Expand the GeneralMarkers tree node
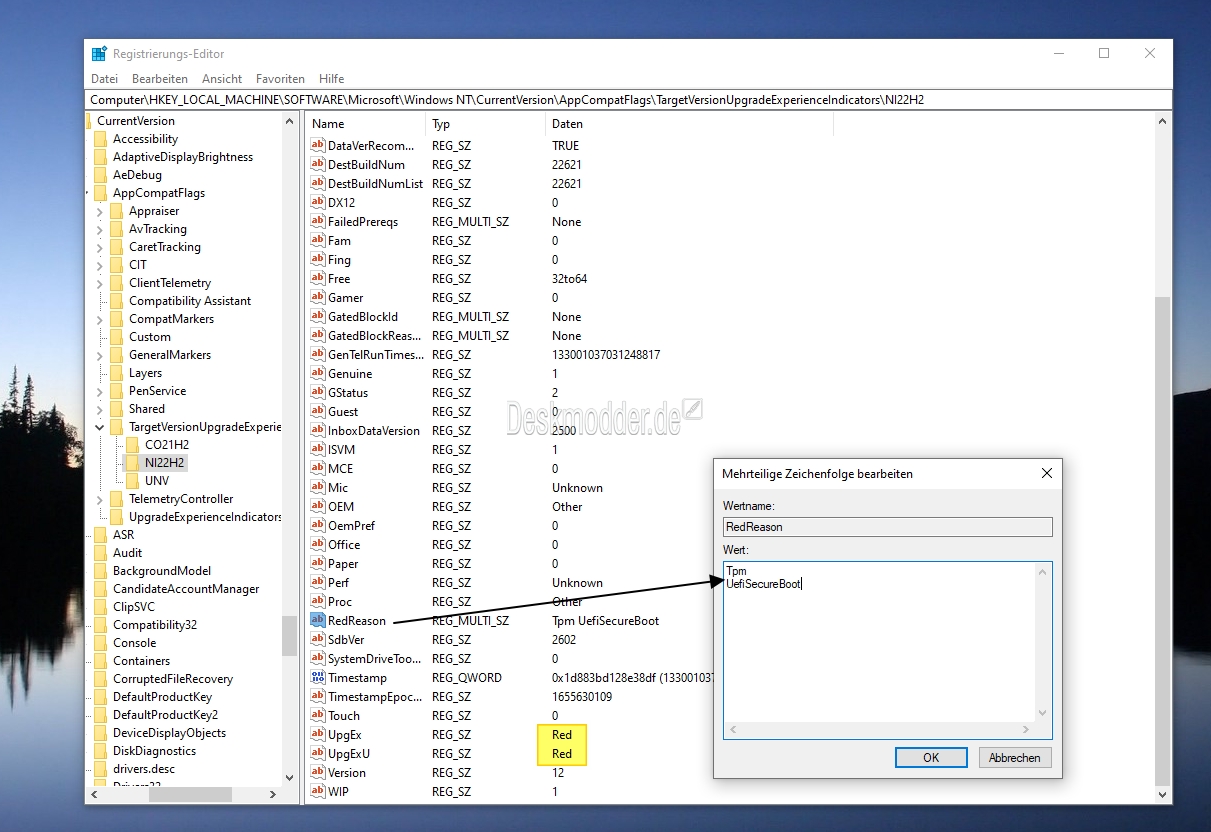This screenshot has width=1211, height=832. point(99,355)
